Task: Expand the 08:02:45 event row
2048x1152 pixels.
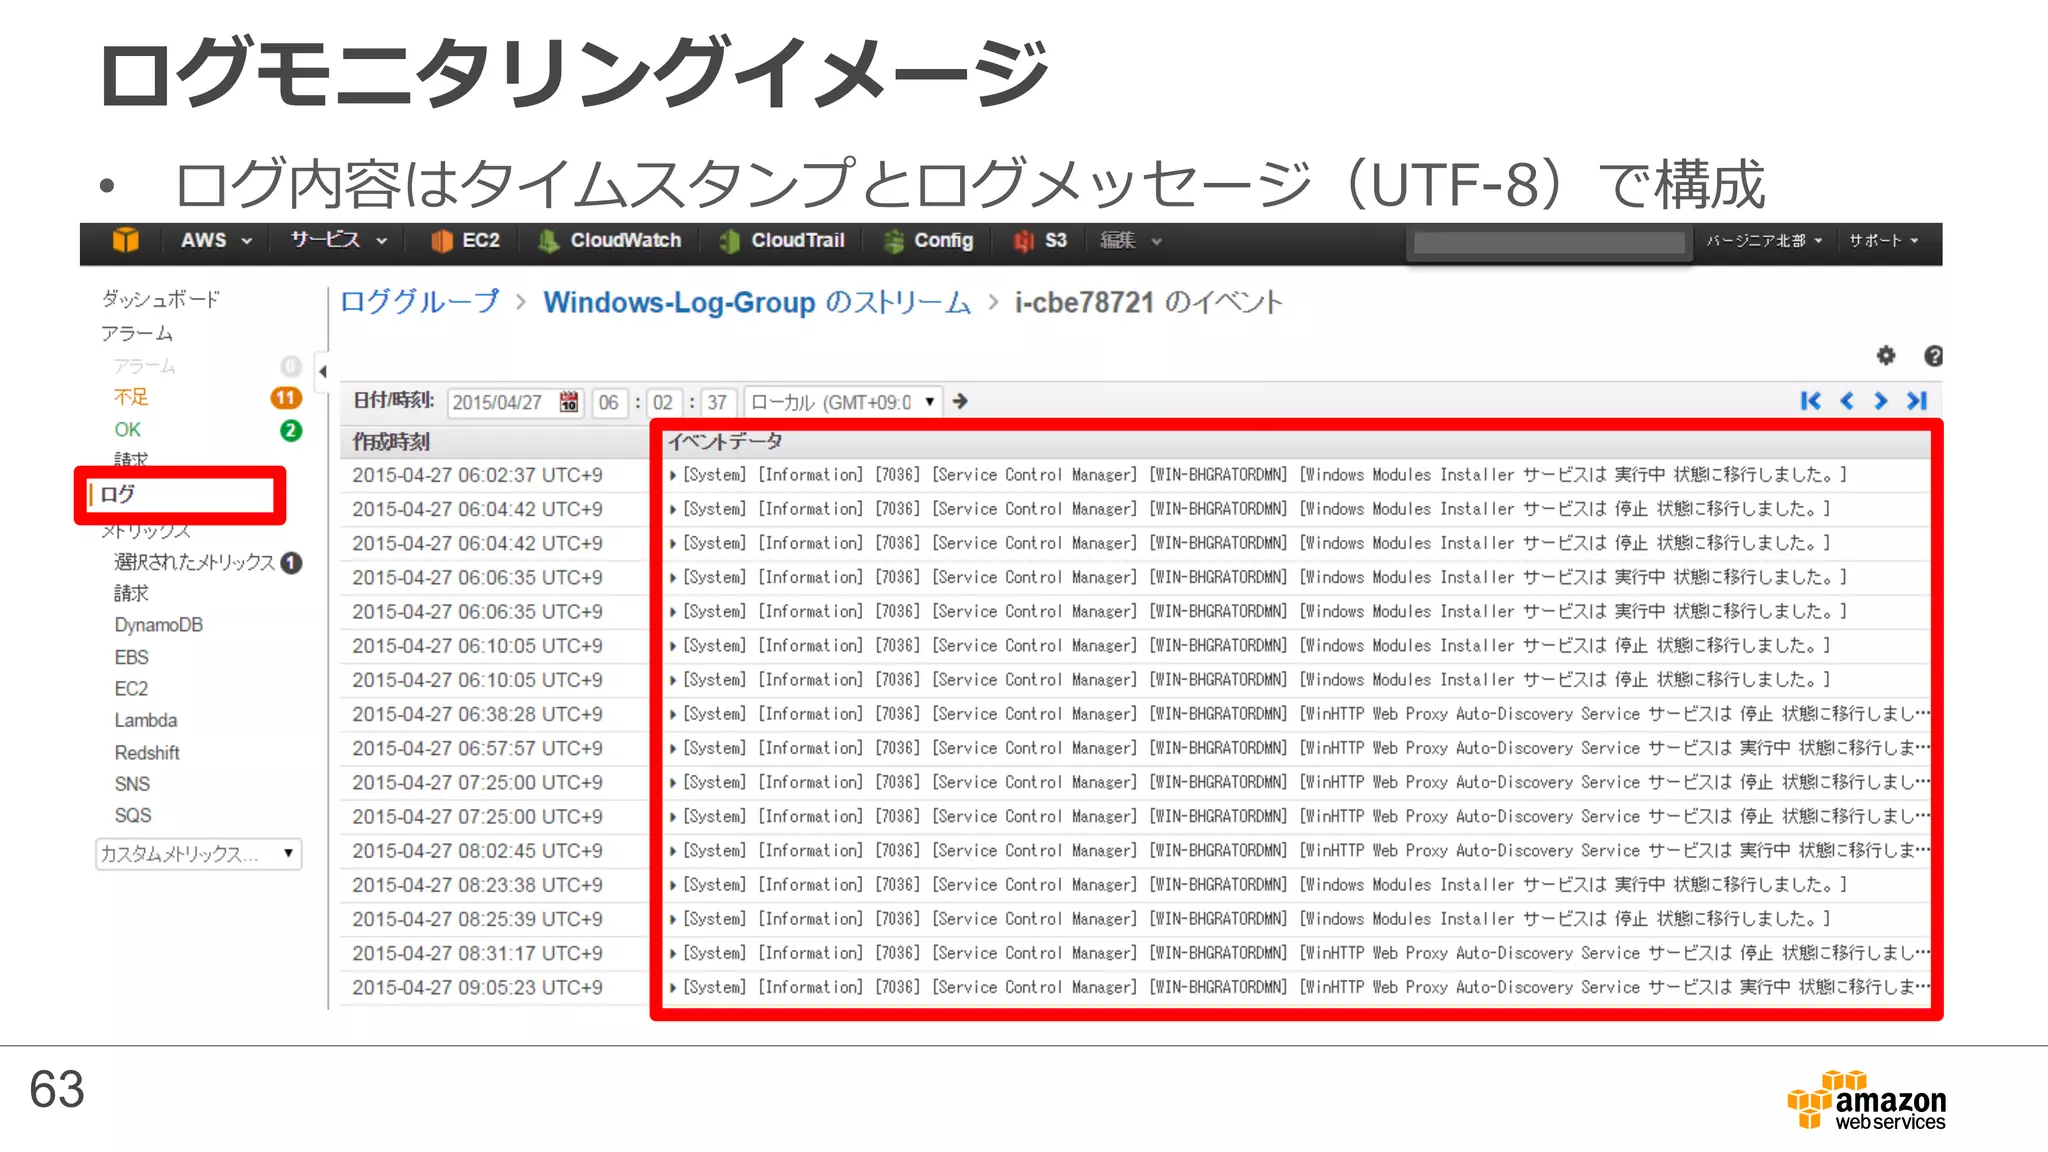Action: (673, 851)
